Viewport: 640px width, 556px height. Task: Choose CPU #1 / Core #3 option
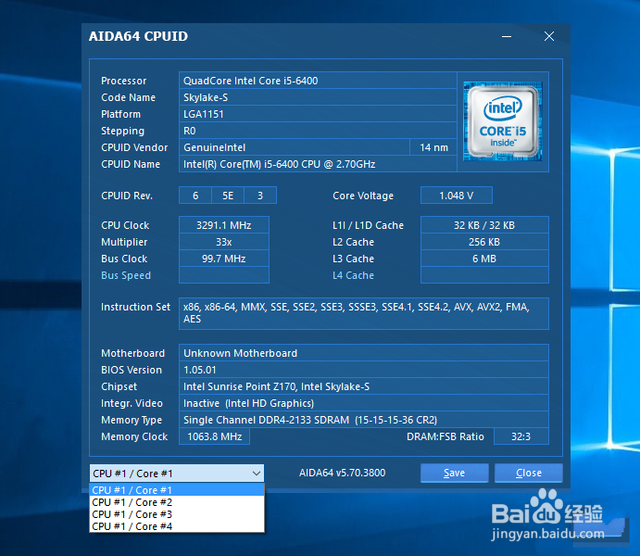(x=177, y=514)
